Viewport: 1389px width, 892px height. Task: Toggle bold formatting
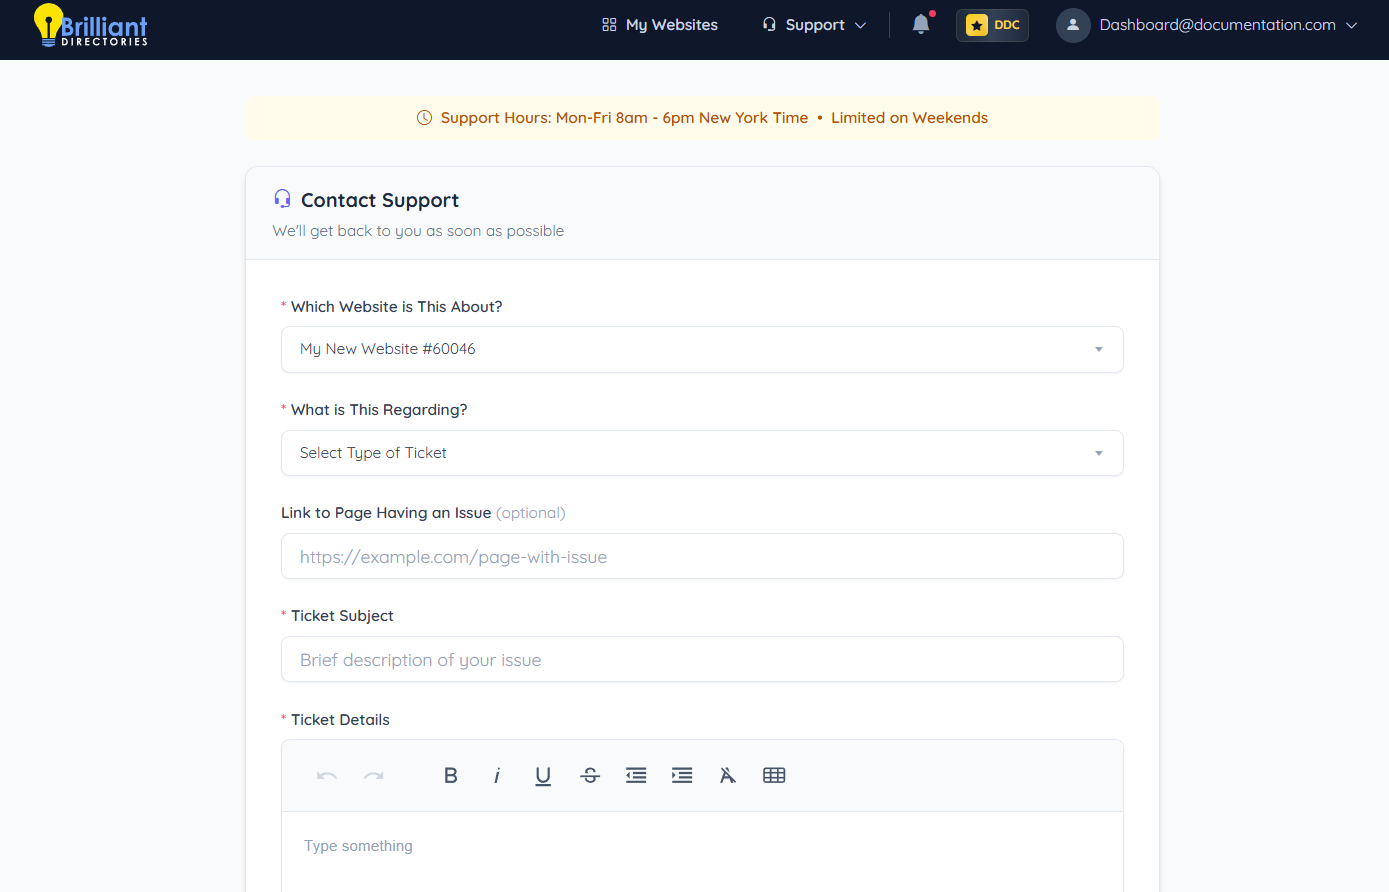tap(451, 775)
